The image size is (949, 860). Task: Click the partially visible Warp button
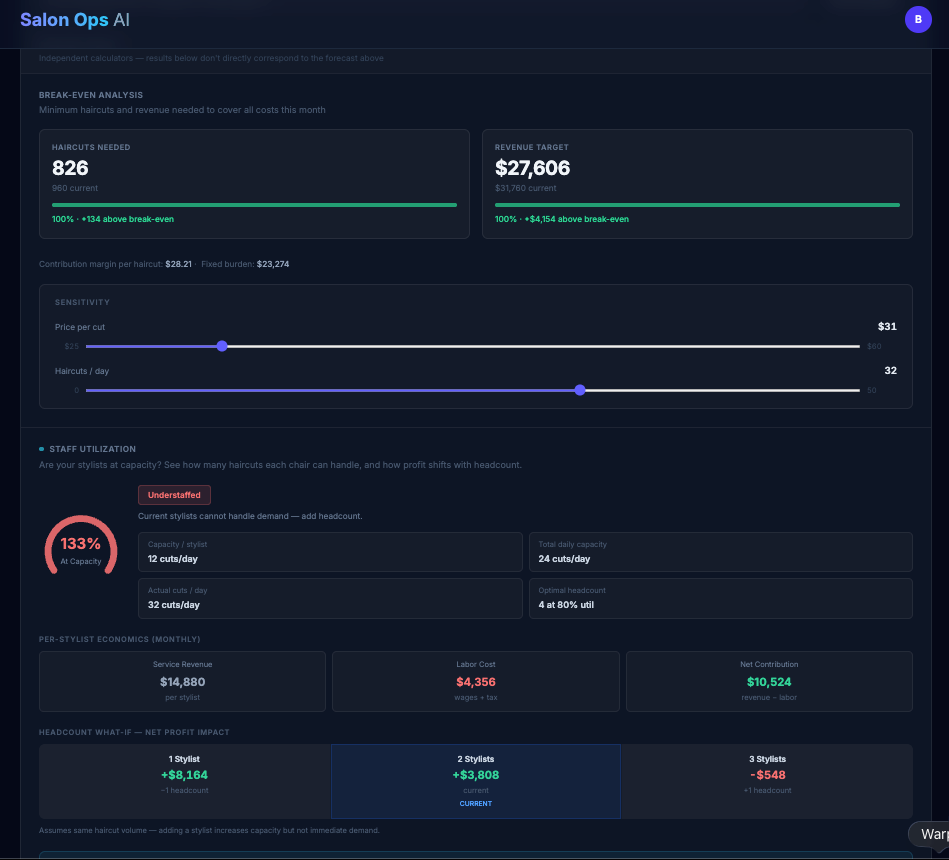pos(930,834)
